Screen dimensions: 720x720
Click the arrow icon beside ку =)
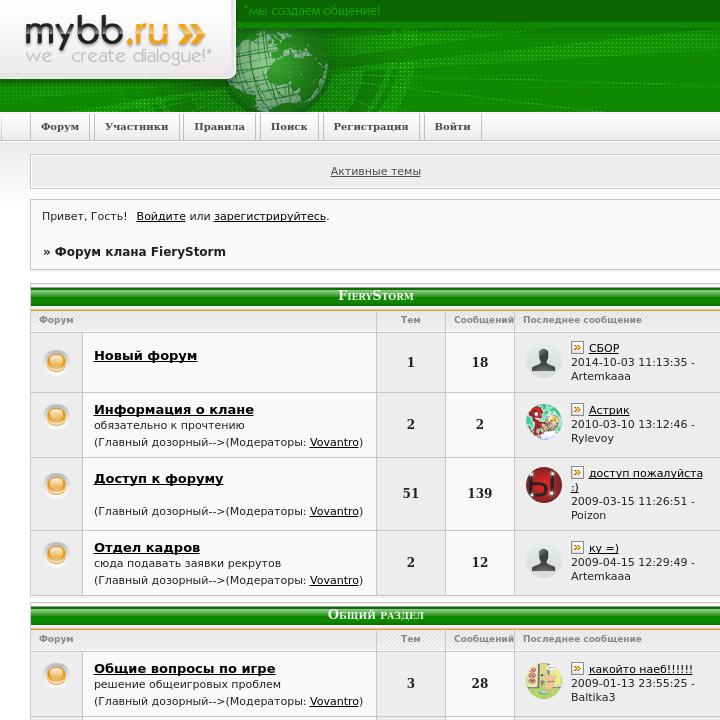(x=577, y=547)
